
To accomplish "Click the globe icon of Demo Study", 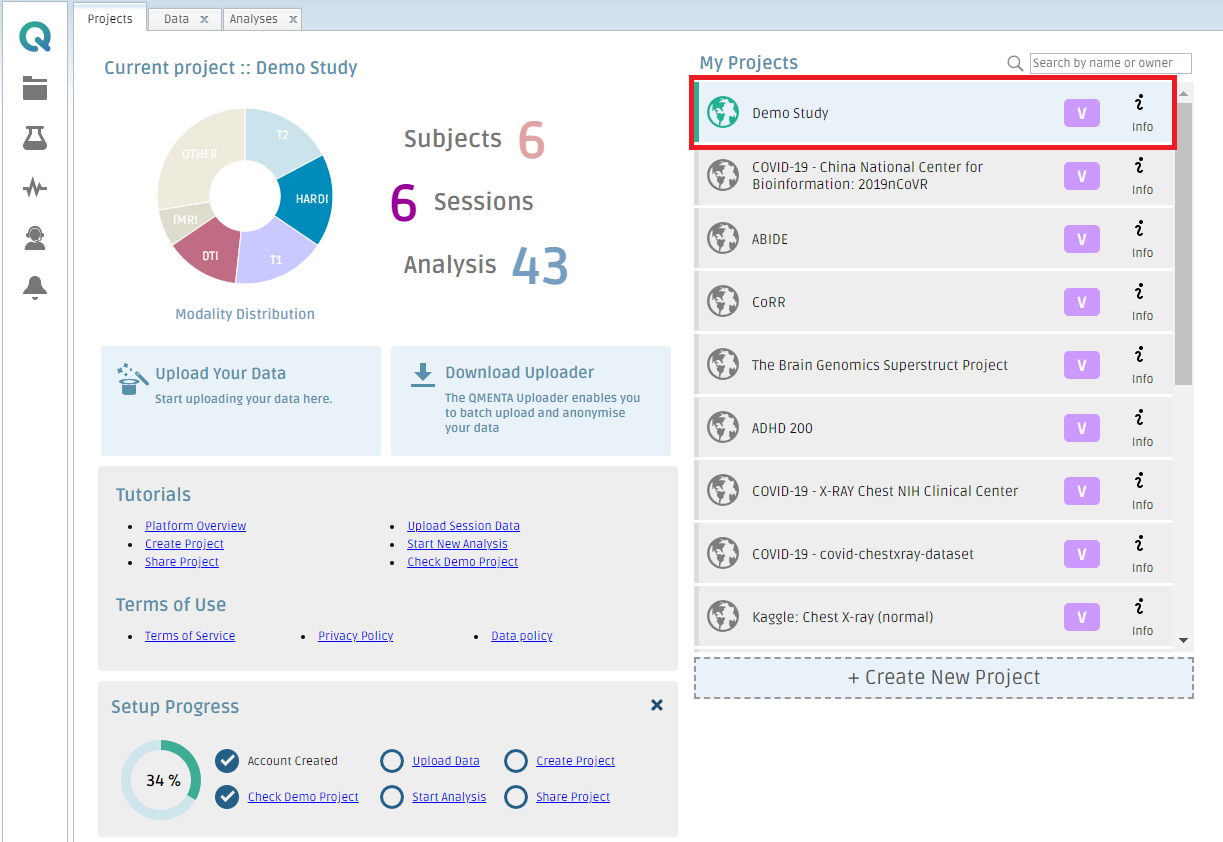I will 722,113.
